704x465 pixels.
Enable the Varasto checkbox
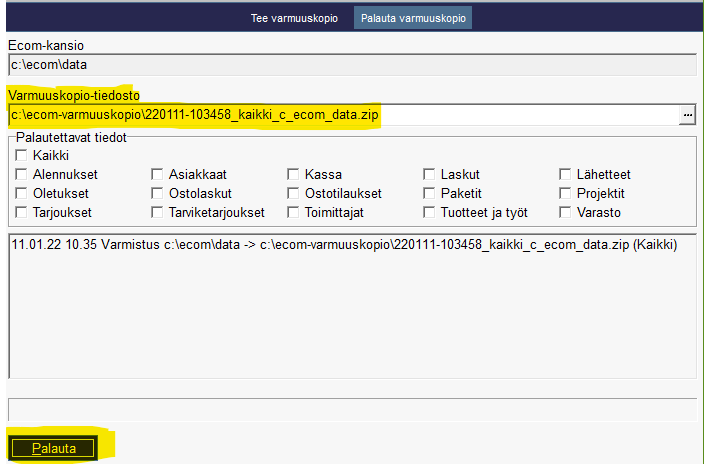tap(565, 212)
